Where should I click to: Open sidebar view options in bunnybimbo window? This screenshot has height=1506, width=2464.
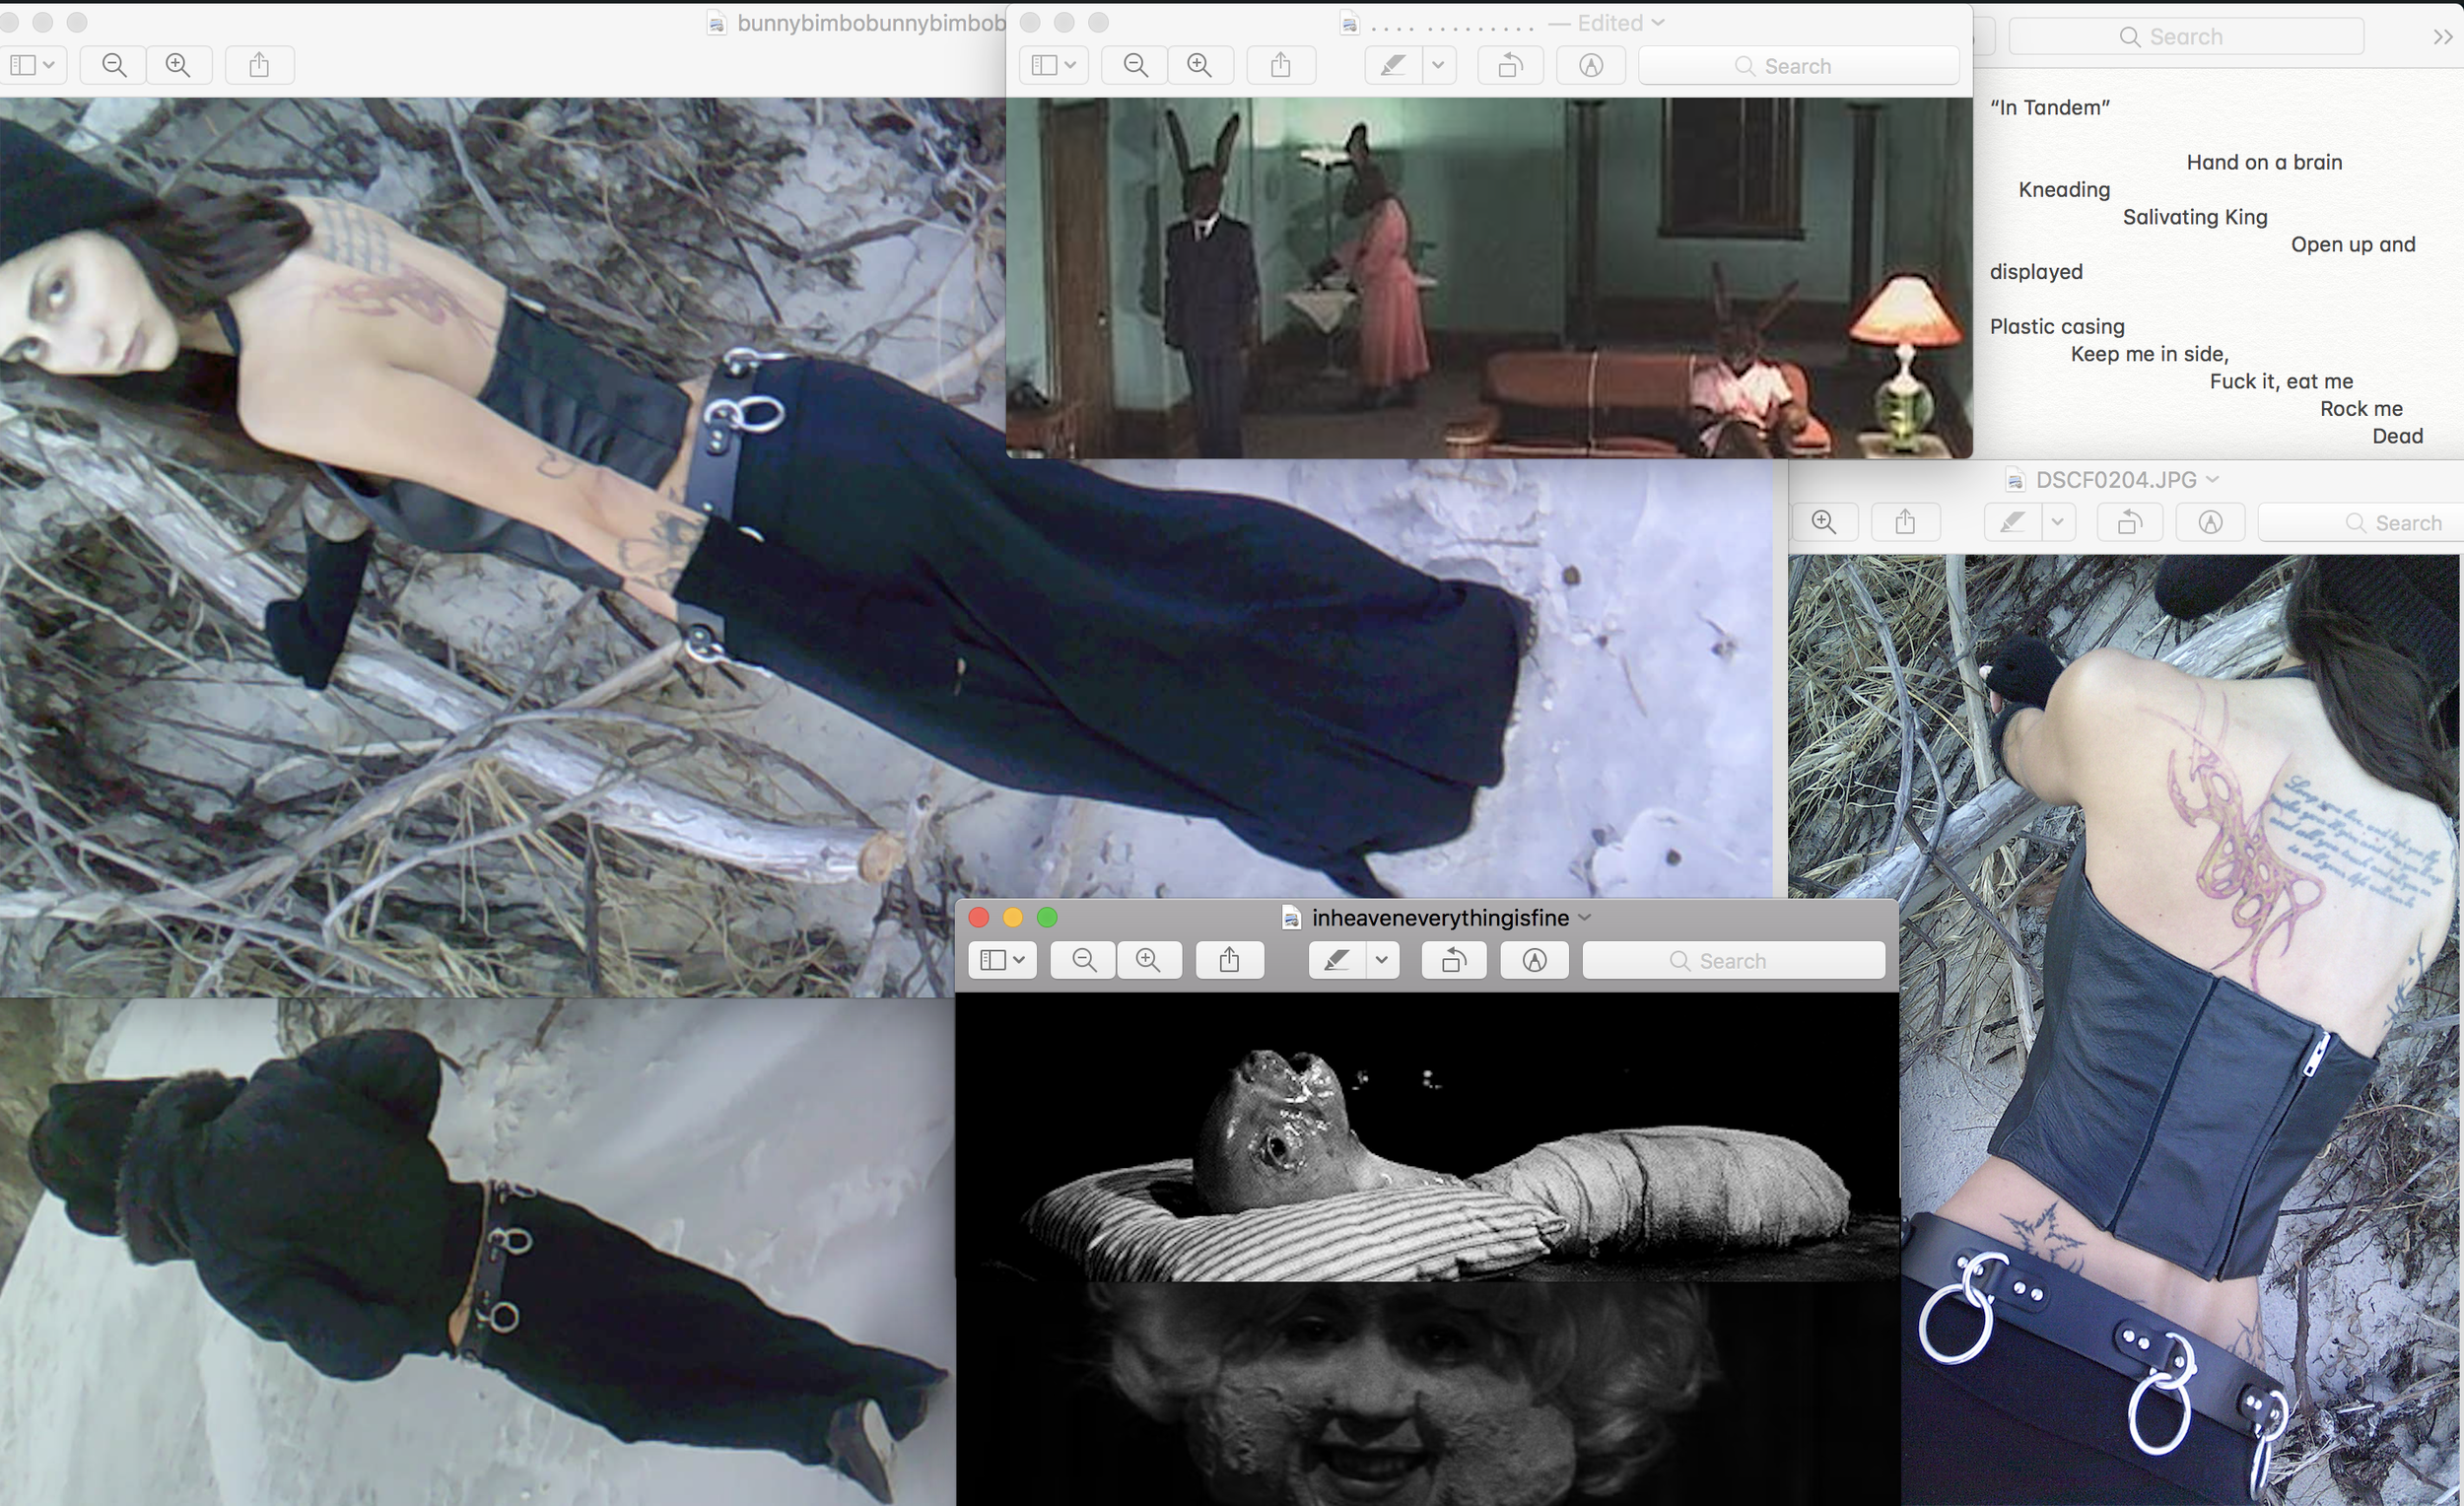coord(33,65)
